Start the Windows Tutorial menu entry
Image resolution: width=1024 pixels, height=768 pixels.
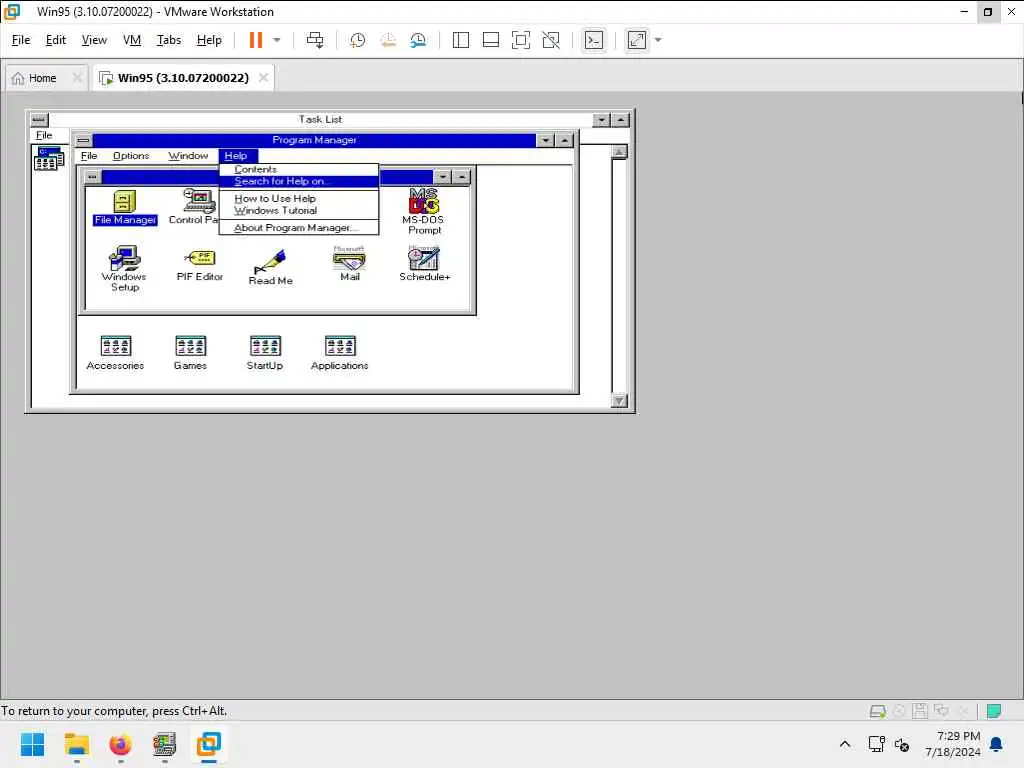(x=298, y=210)
